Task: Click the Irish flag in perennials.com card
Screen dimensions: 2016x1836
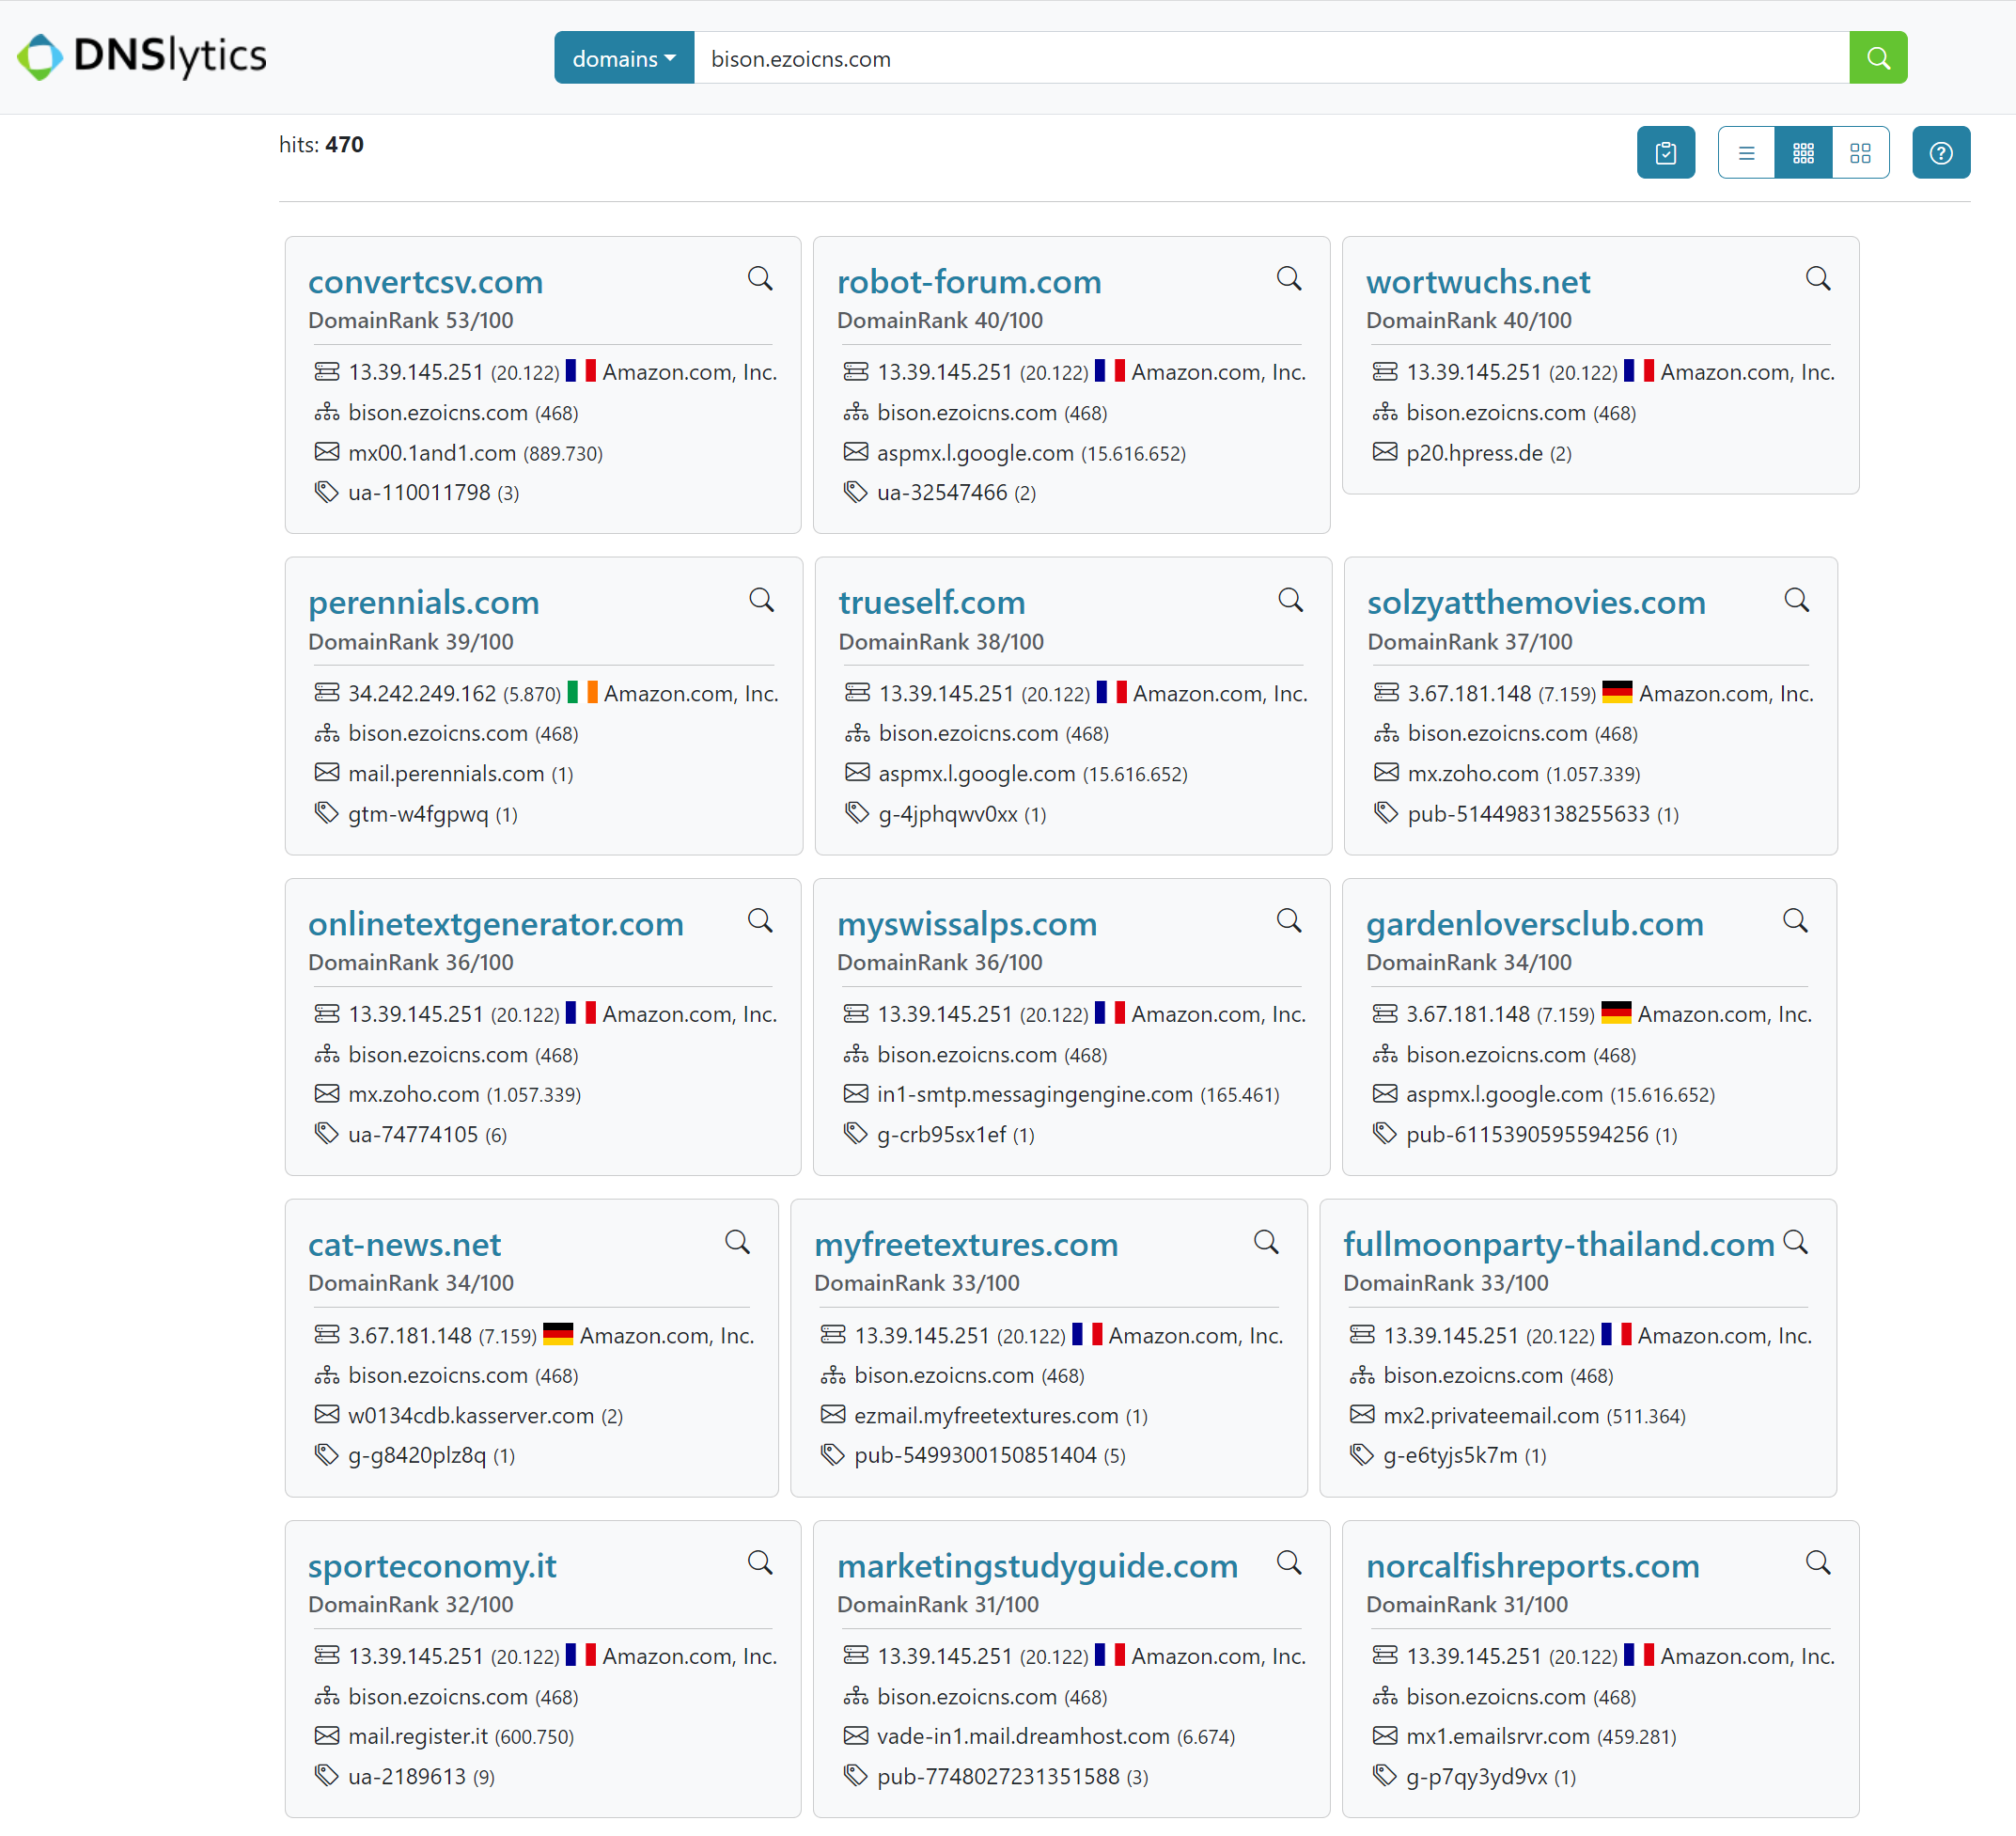Action: tap(582, 692)
